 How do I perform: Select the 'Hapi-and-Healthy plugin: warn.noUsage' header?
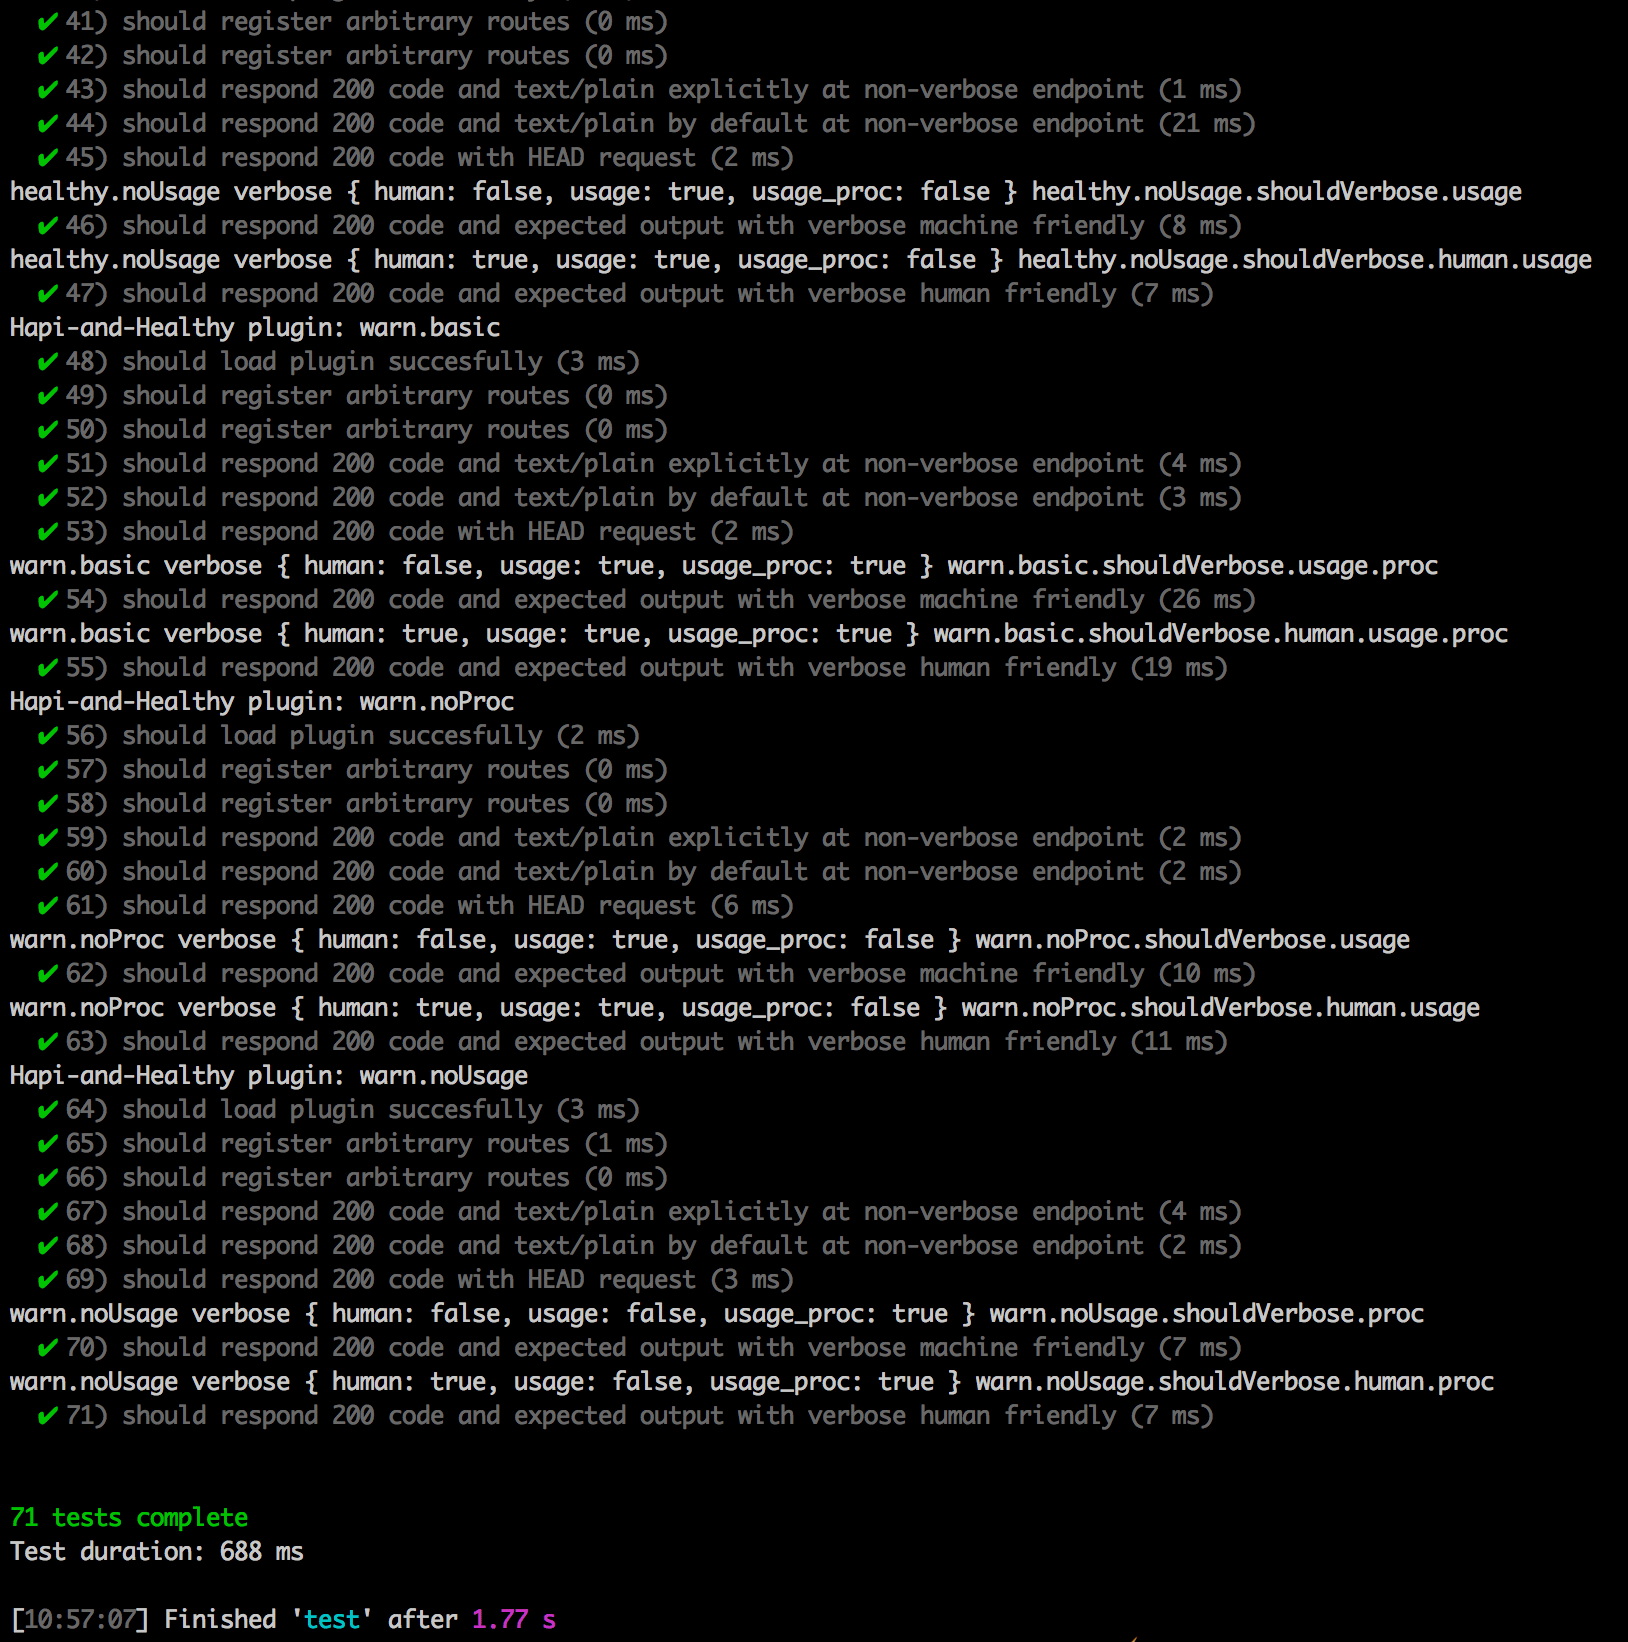click(x=268, y=1075)
